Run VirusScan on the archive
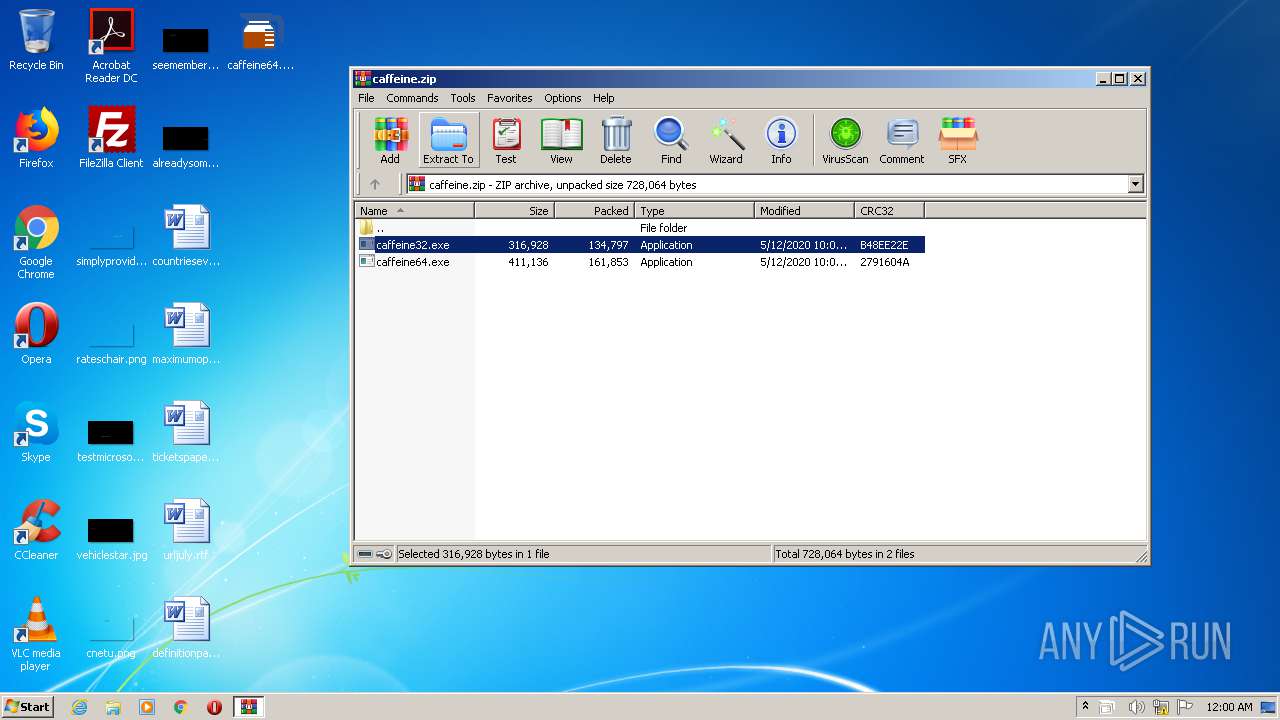Viewport: 1280px width, 720px height. [x=845, y=140]
